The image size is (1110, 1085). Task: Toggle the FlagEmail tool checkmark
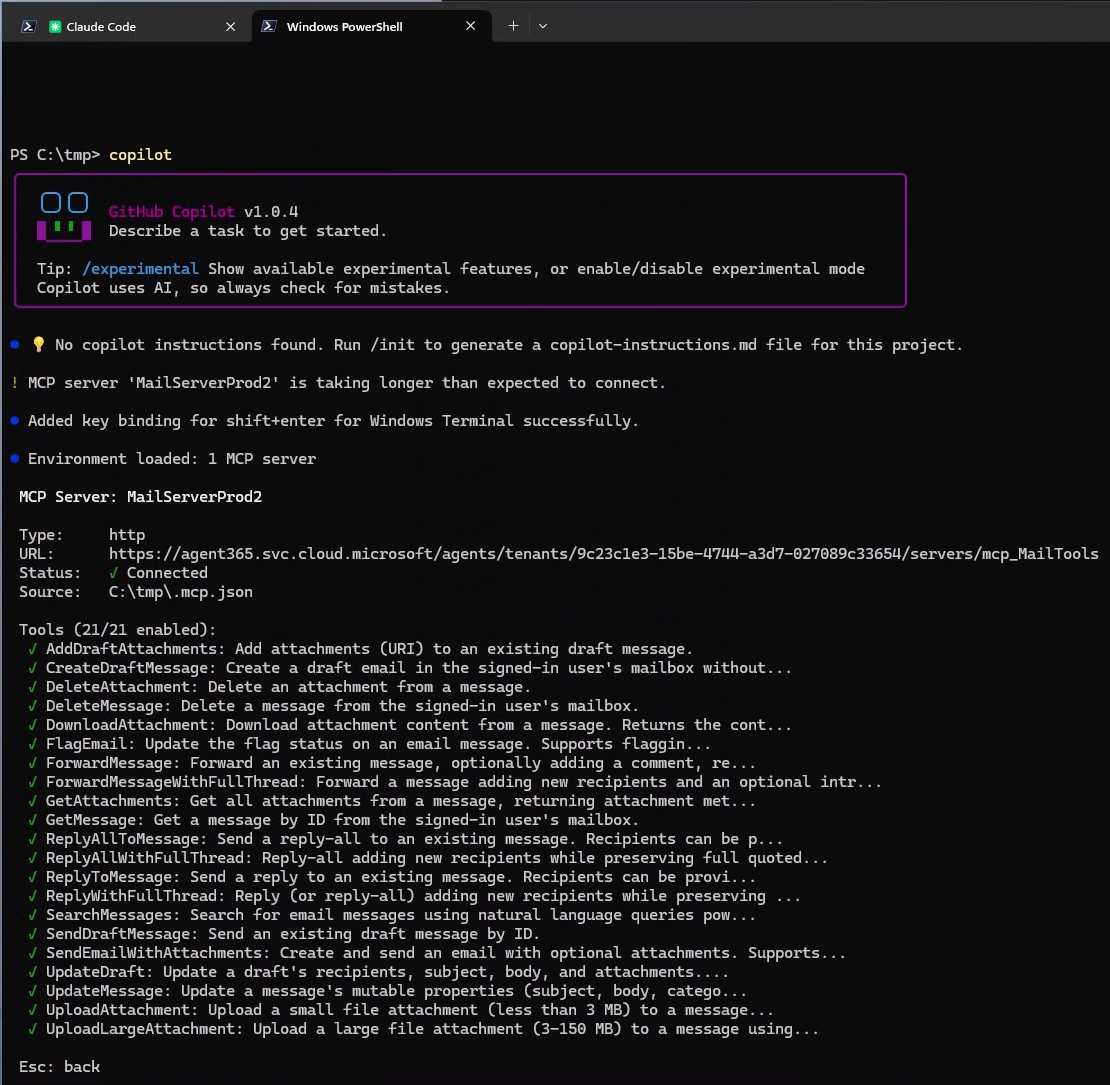[34, 743]
